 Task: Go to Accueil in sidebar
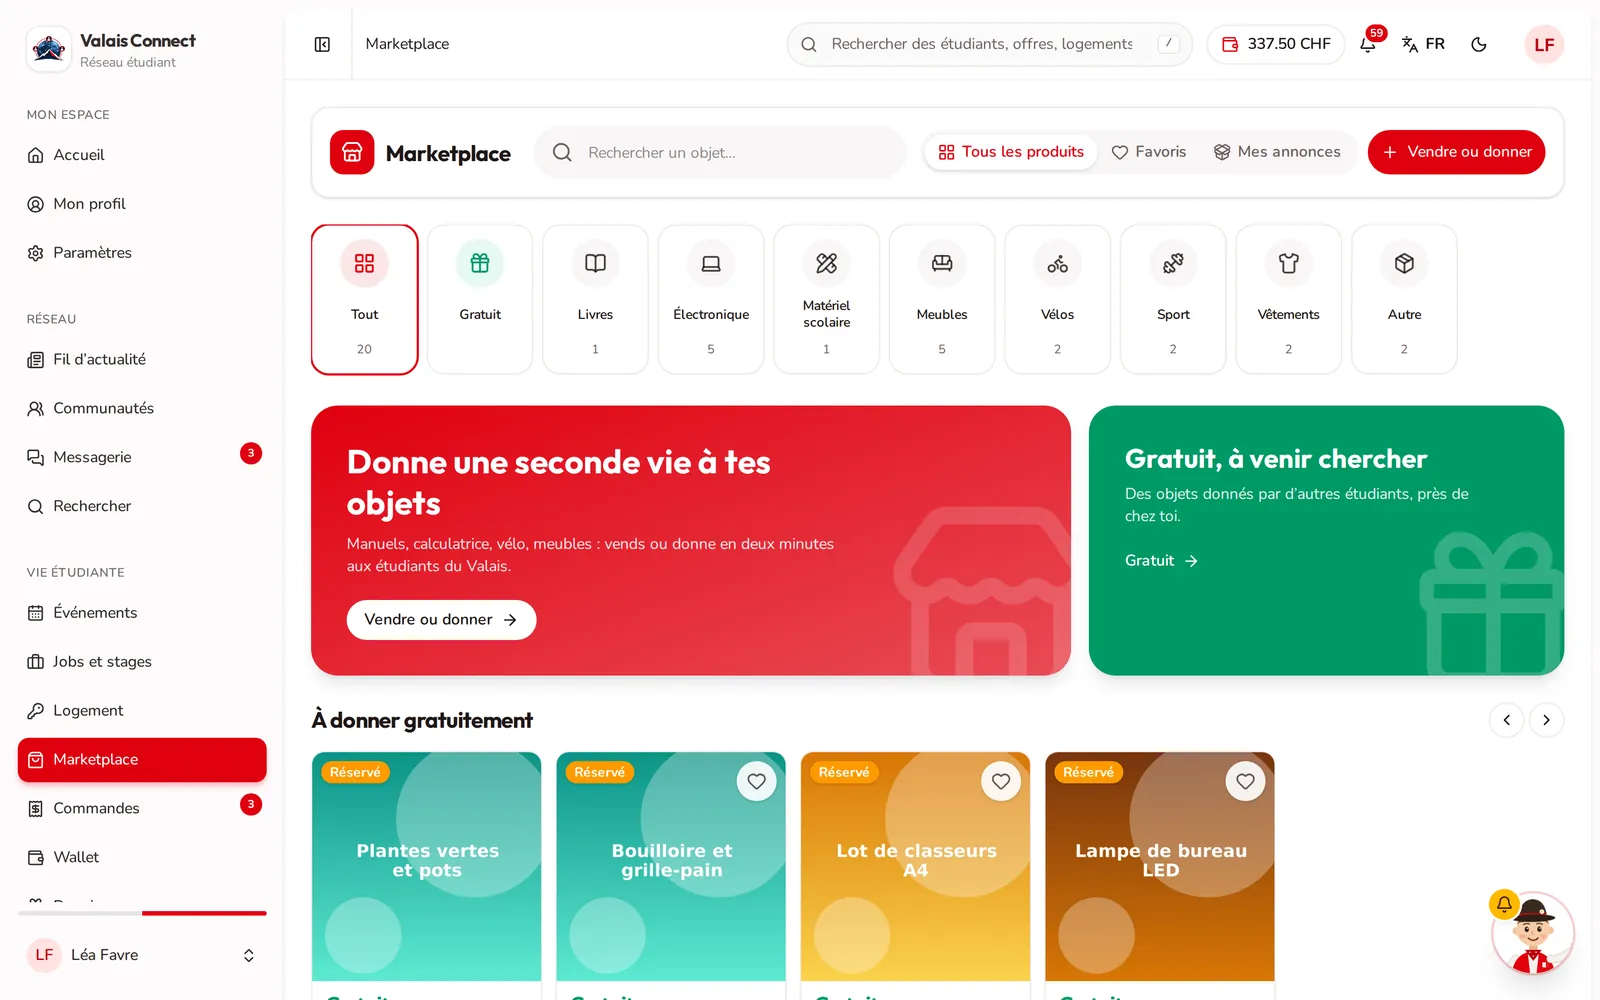(142, 155)
